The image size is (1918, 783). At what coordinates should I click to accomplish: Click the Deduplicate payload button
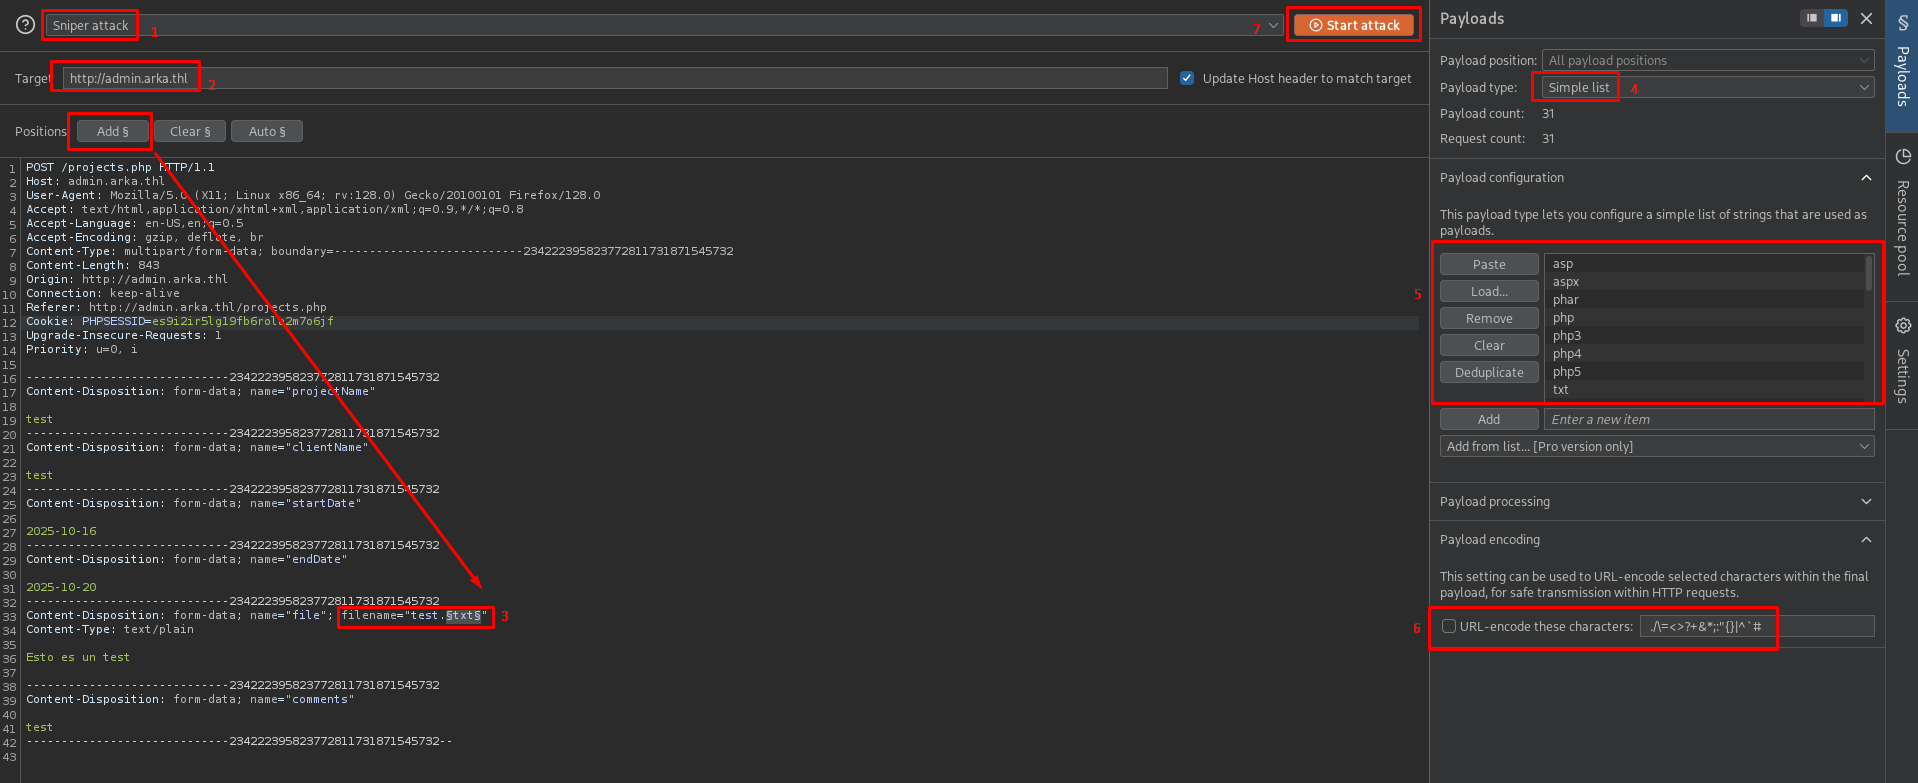(1488, 372)
